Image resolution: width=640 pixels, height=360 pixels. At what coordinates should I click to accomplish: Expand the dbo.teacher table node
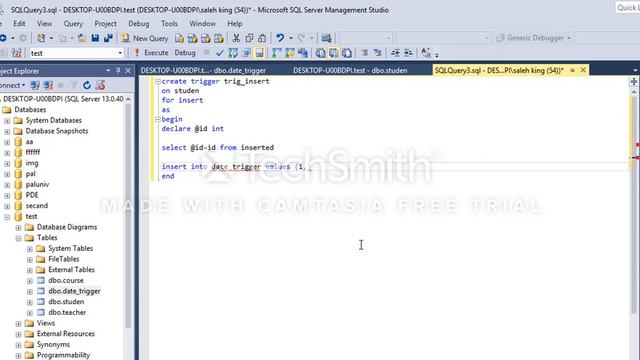point(30,313)
